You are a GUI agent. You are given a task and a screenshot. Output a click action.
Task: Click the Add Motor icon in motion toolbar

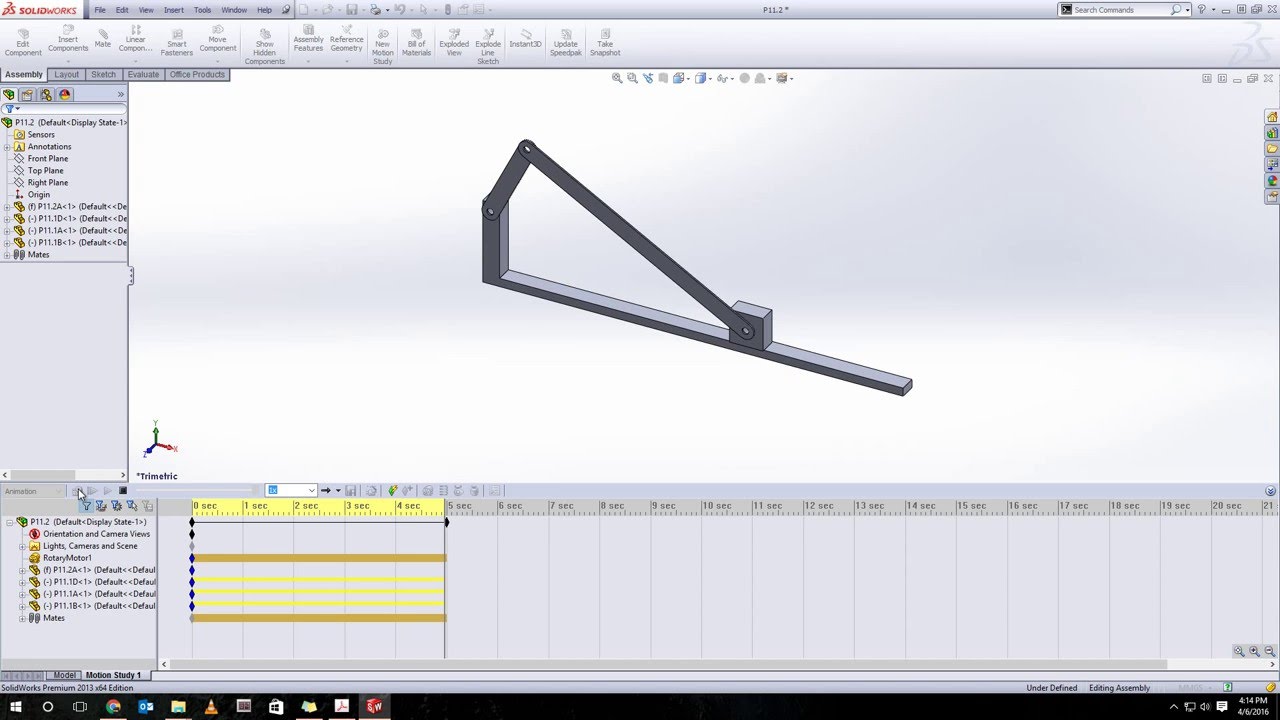click(x=427, y=491)
